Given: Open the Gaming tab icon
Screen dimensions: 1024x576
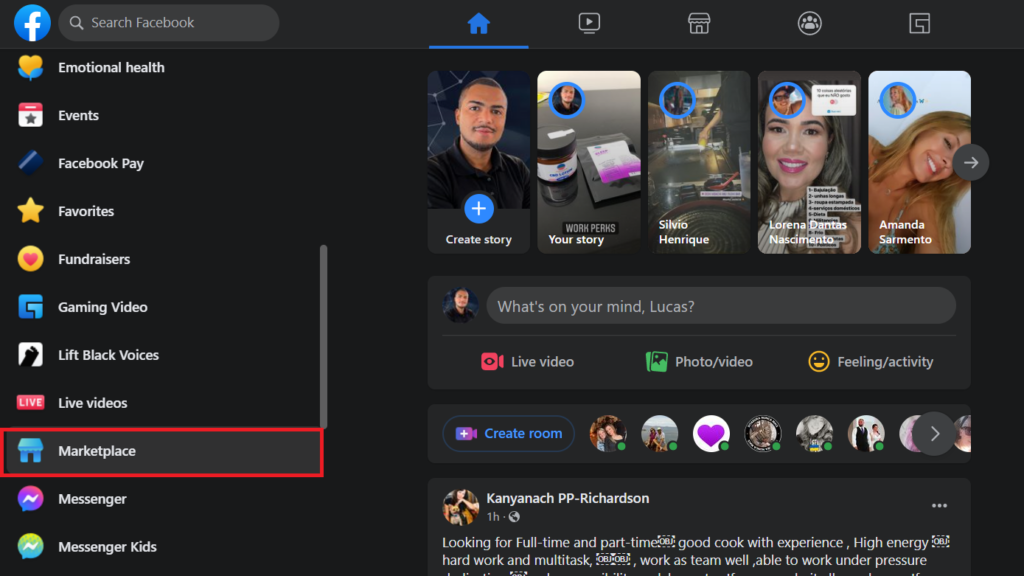Looking at the screenshot, I should coord(920,24).
